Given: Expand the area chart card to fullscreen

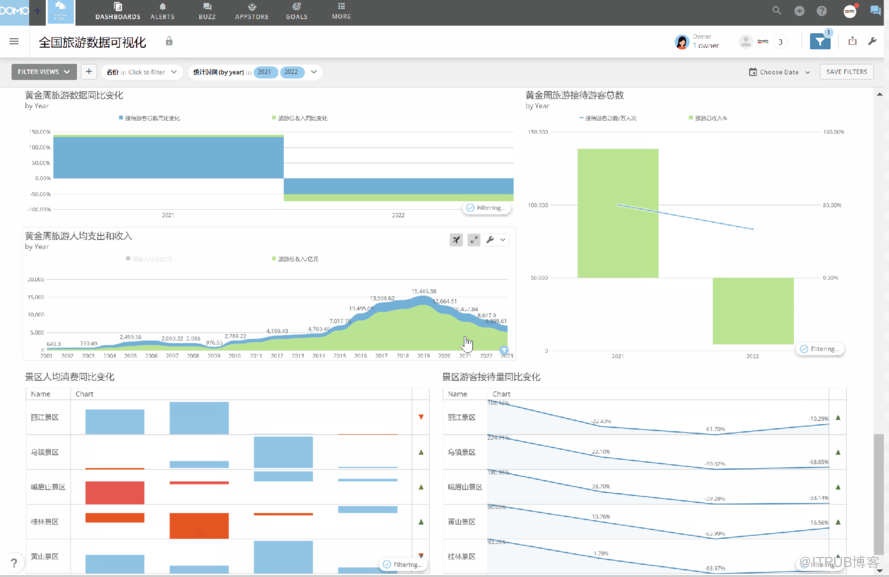Looking at the screenshot, I should (473, 240).
